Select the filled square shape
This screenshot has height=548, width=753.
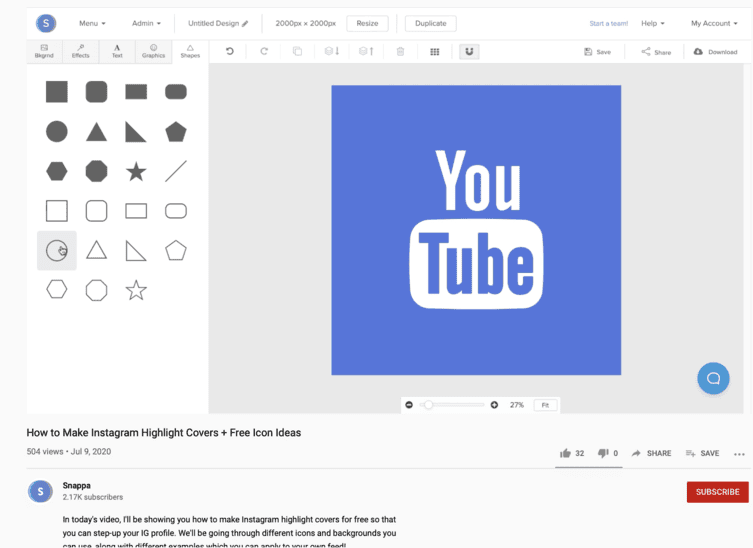pos(57,92)
